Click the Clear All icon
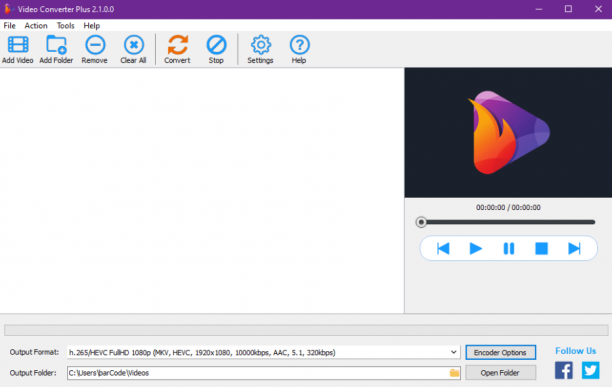612x387 pixels. (x=133, y=44)
